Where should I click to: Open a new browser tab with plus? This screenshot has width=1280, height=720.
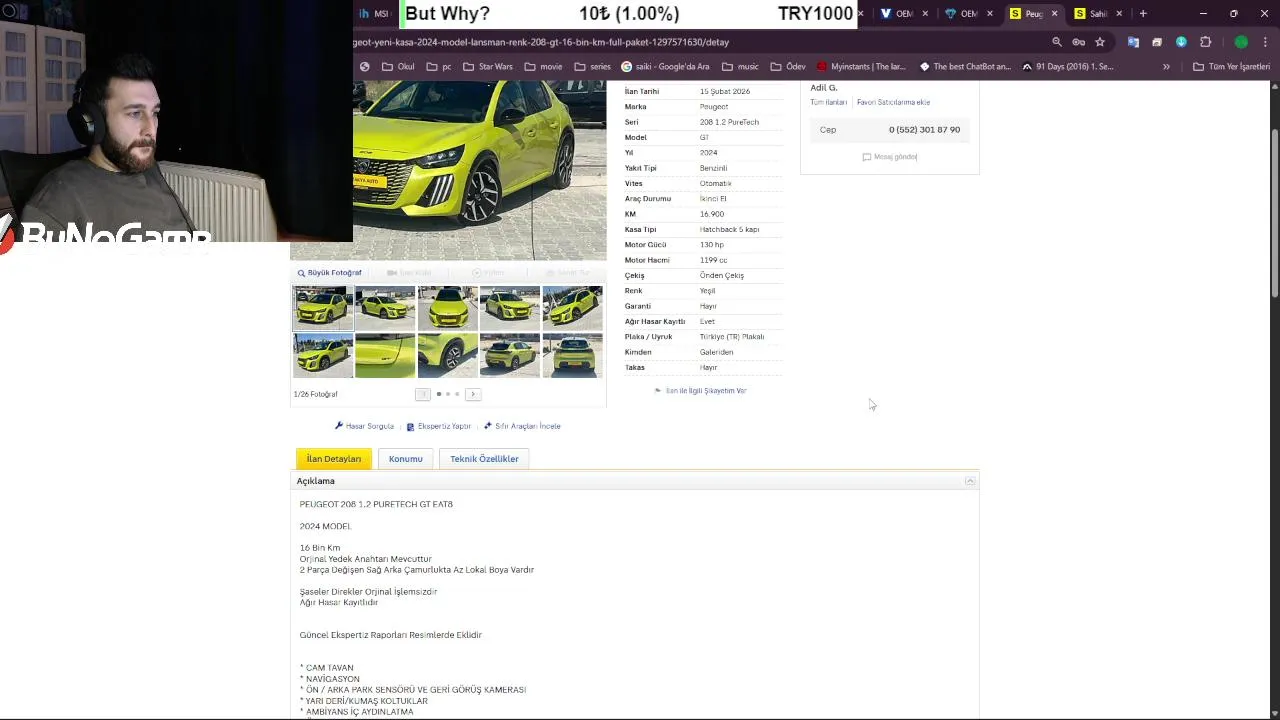pos(1143,13)
